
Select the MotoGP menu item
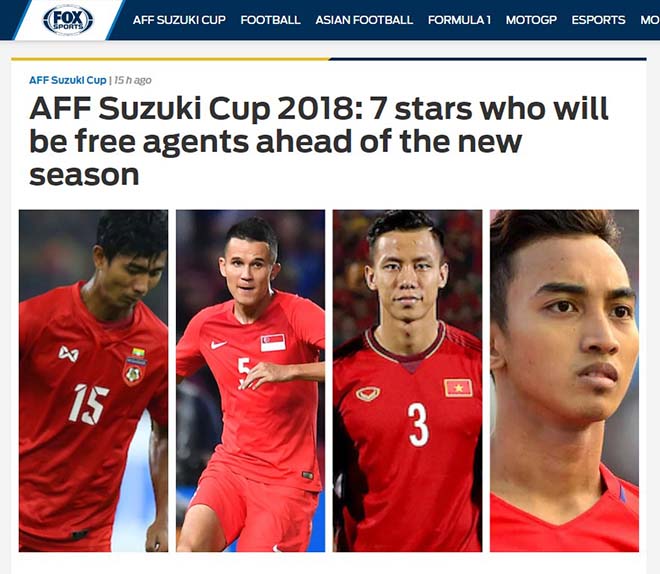pos(531,20)
